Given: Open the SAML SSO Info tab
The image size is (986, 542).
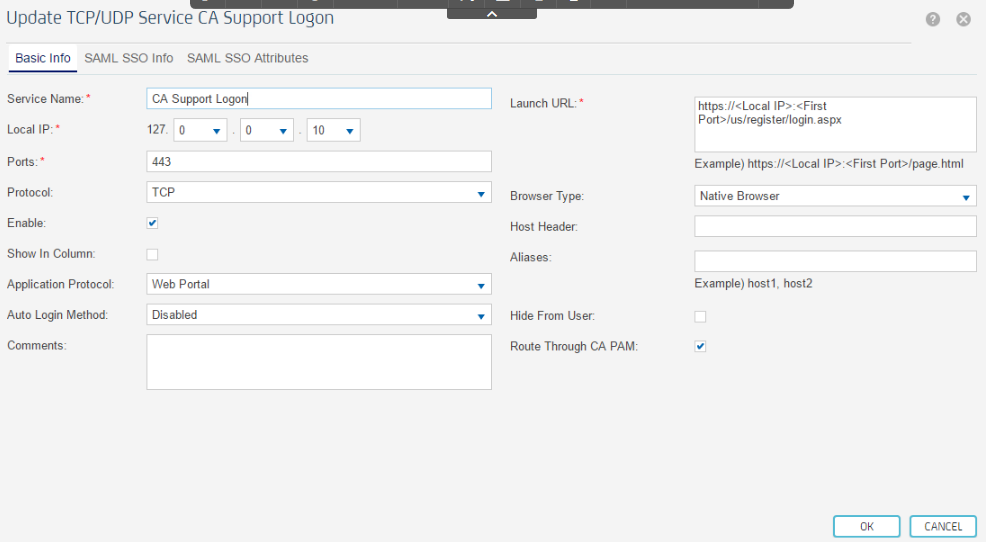Looking at the screenshot, I should coord(128,58).
